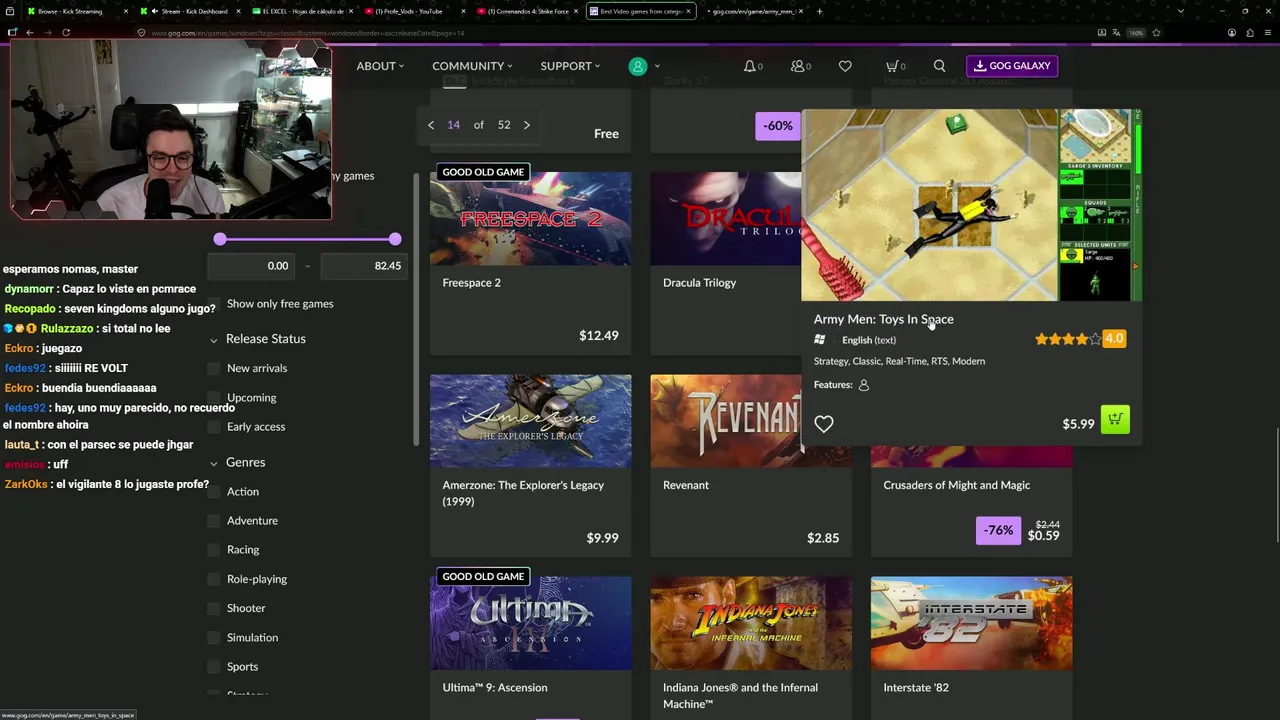Click the minimum price 0.00 field
Viewport: 1280px width, 720px height.
click(x=251, y=266)
